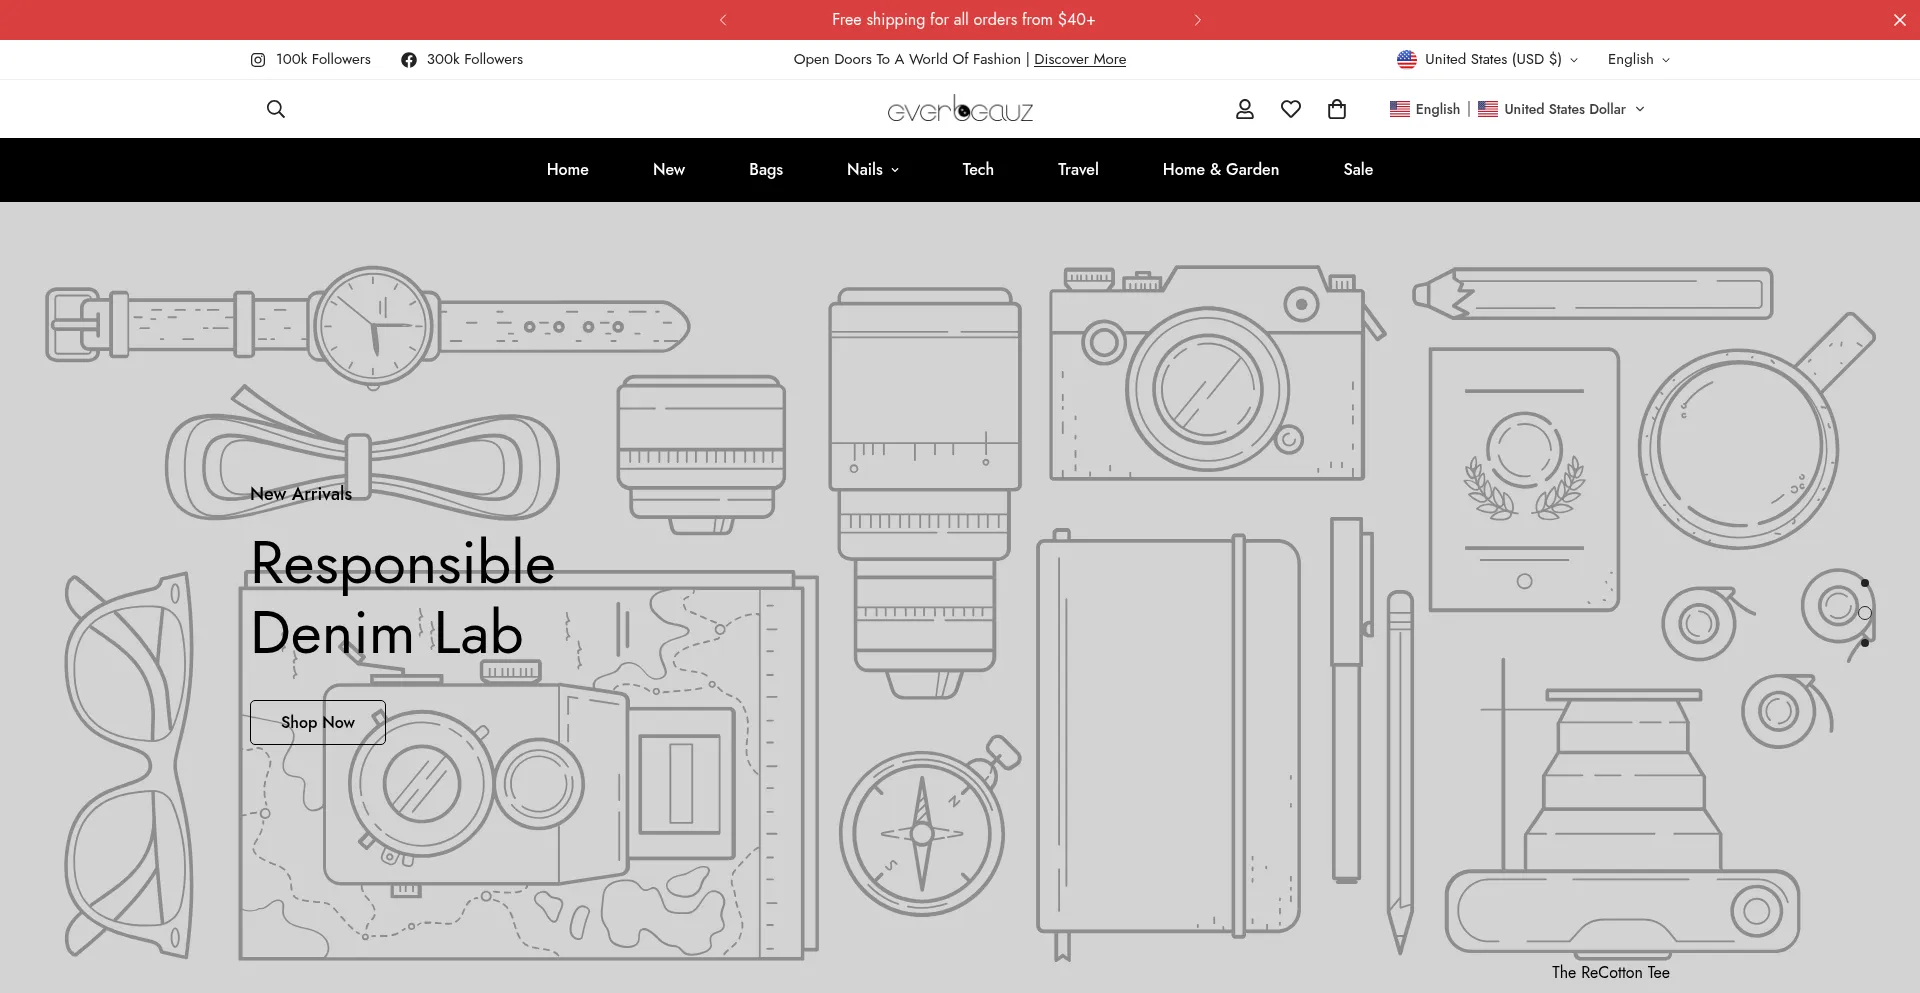
Task: Expand United States (USD $) country dropdown
Action: pos(1487,59)
